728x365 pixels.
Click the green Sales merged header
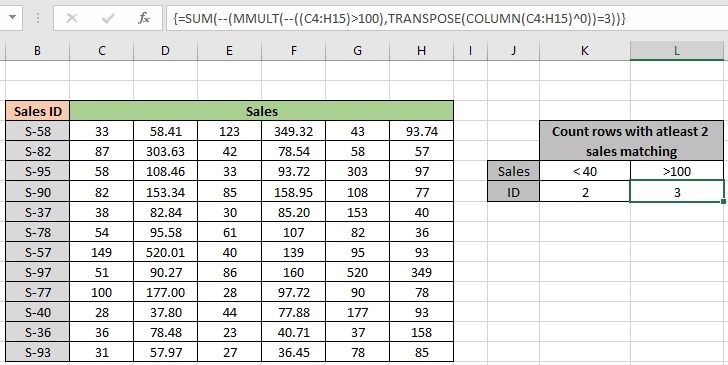tap(261, 111)
